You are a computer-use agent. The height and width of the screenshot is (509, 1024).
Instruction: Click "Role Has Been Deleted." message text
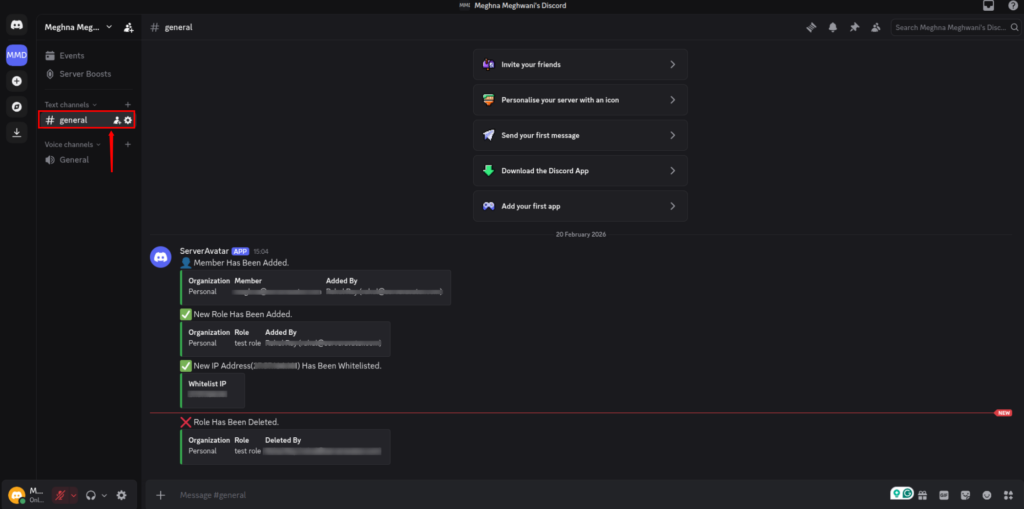point(236,422)
